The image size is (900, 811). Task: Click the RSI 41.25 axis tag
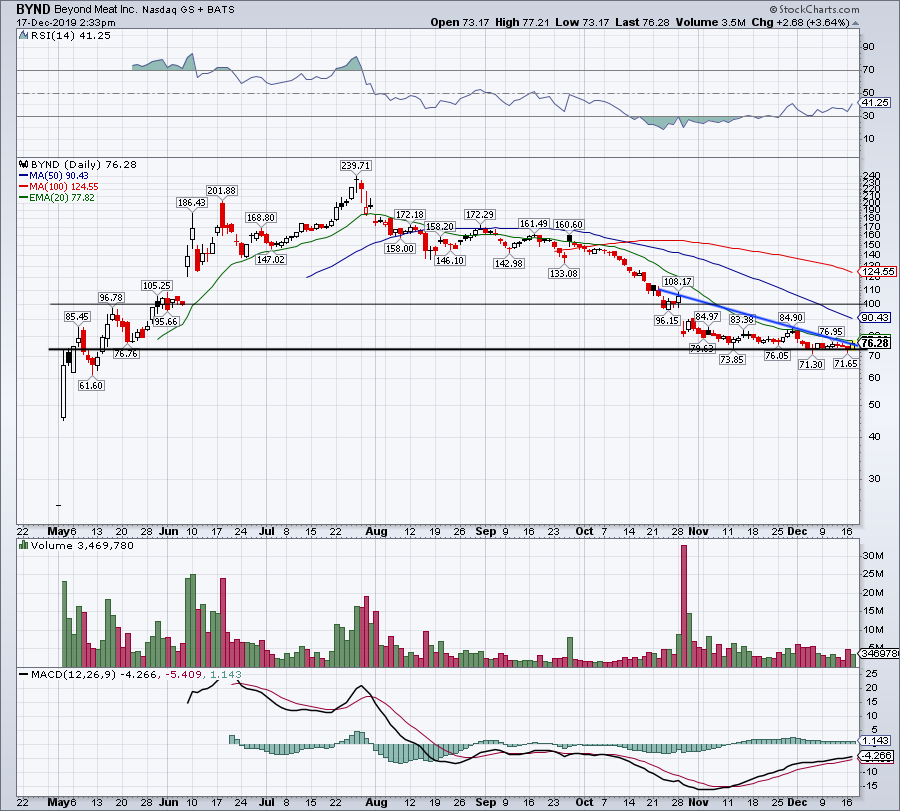coord(875,102)
